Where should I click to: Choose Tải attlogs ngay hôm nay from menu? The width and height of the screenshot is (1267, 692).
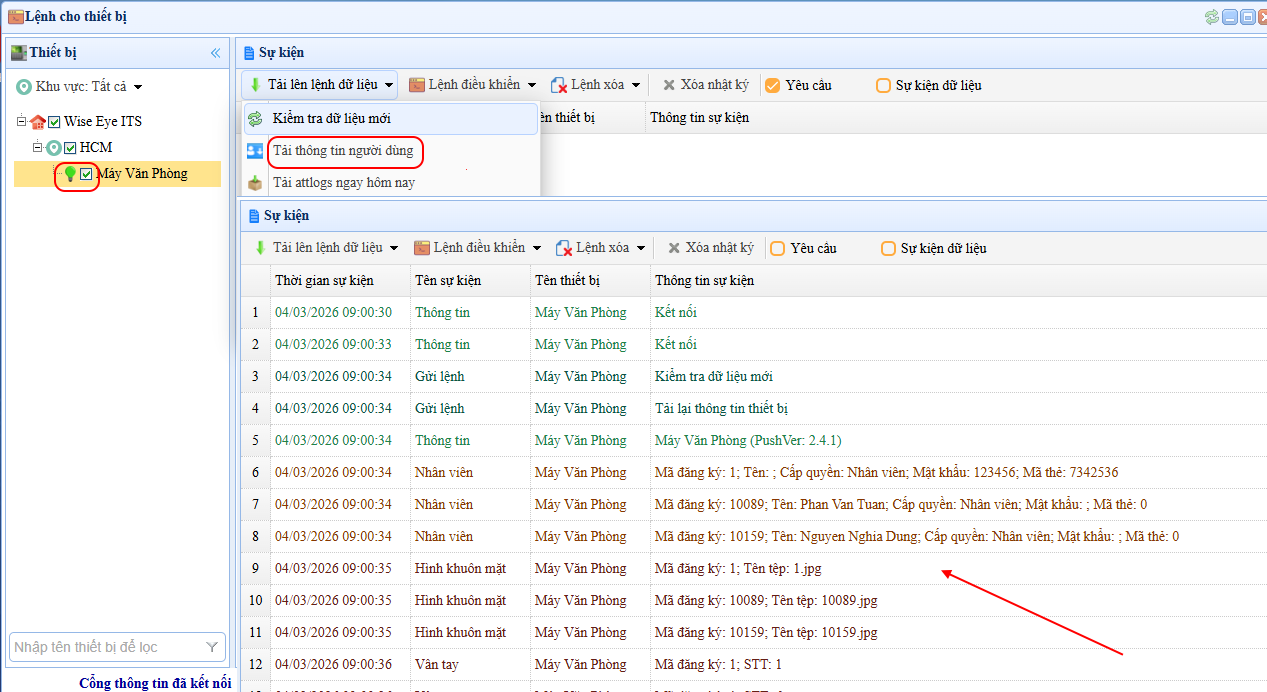coord(343,183)
